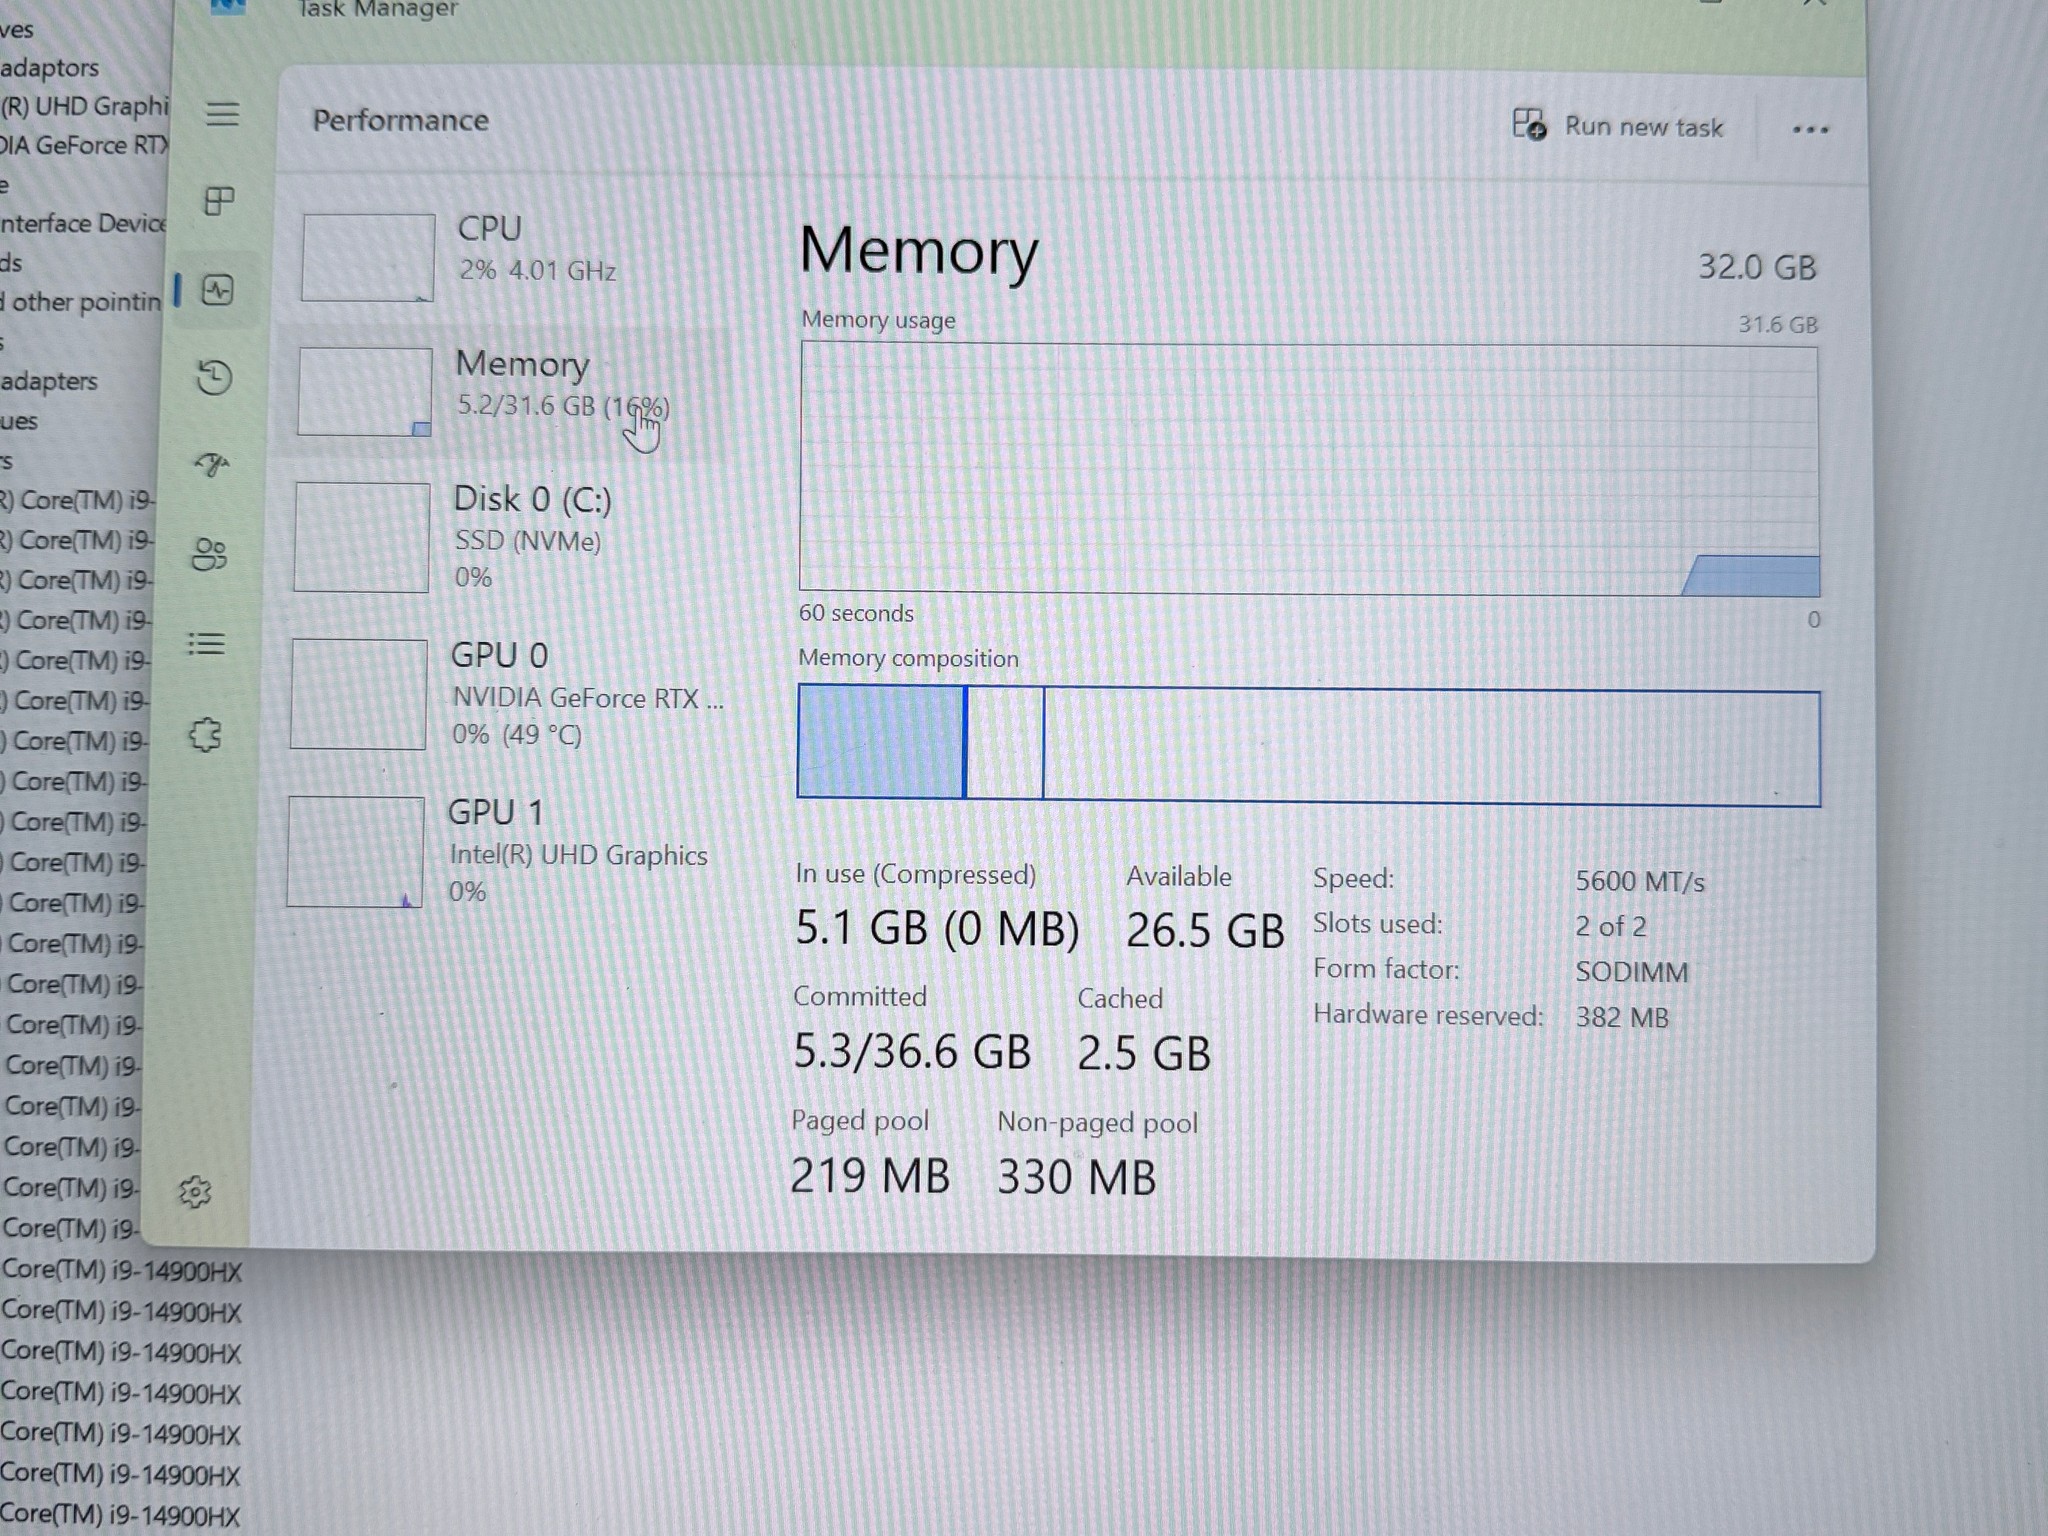2048x1536 pixels.
Task: Open Task Manager settings gear
Action: pyautogui.click(x=195, y=1192)
